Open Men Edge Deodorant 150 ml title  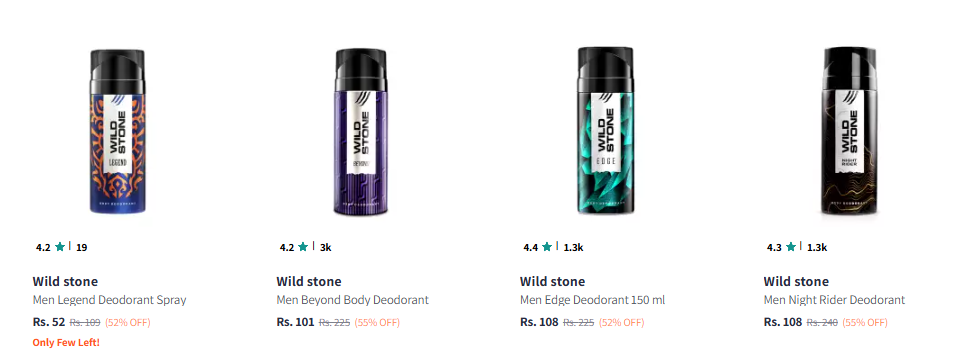click(593, 300)
